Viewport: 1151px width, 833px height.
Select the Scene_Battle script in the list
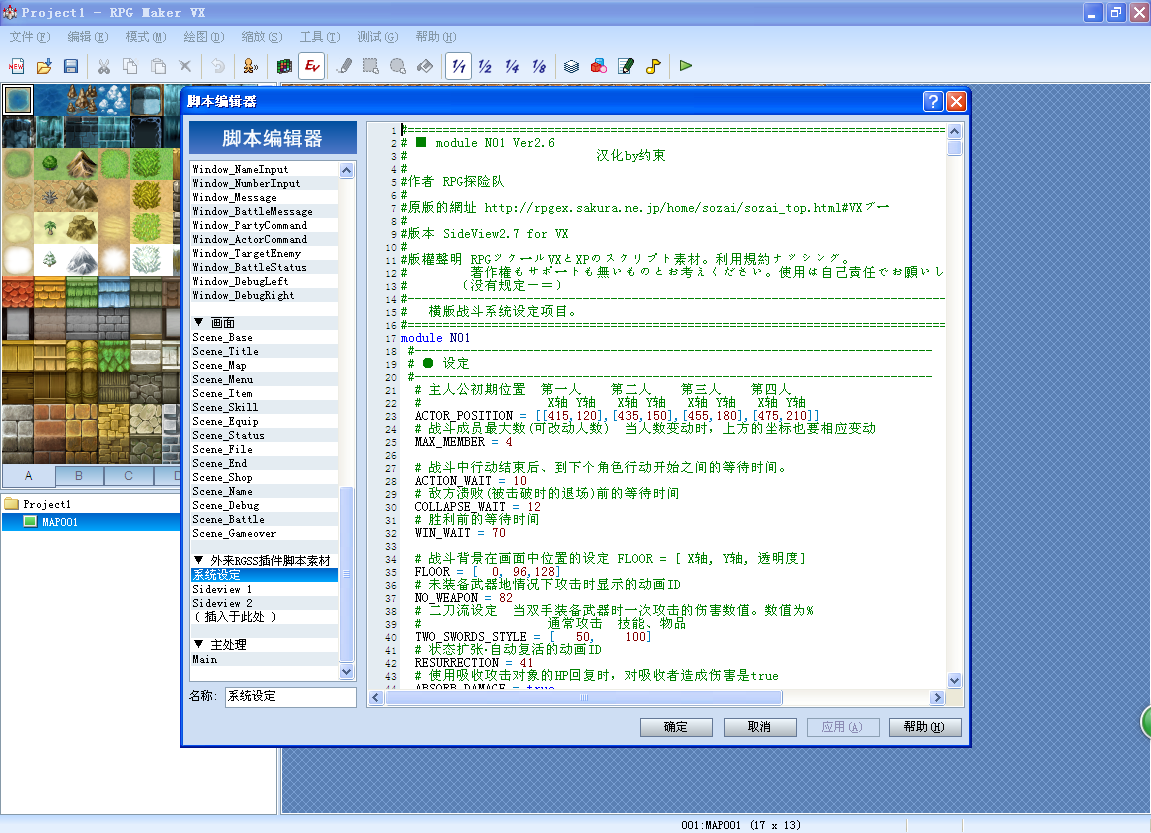pos(264,520)
